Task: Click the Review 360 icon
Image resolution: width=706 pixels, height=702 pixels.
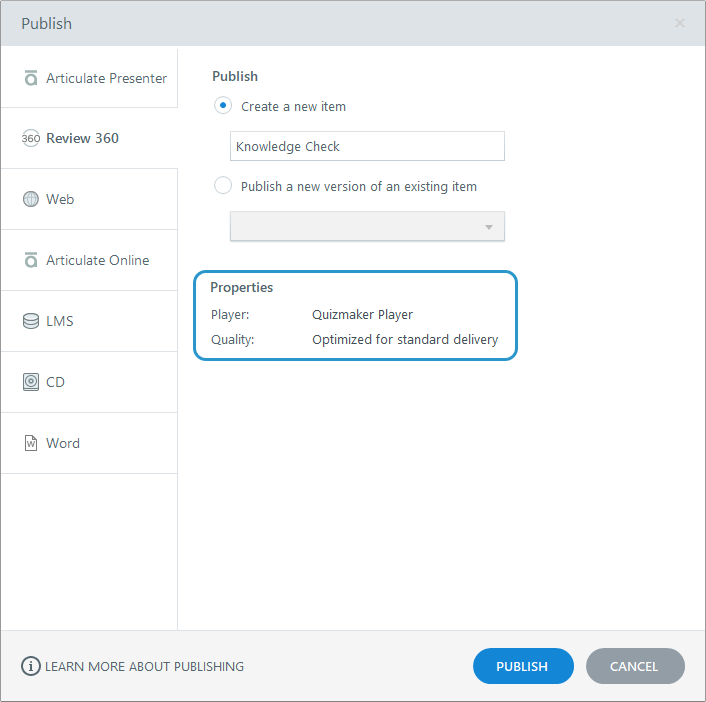Action: click(31, 139)
